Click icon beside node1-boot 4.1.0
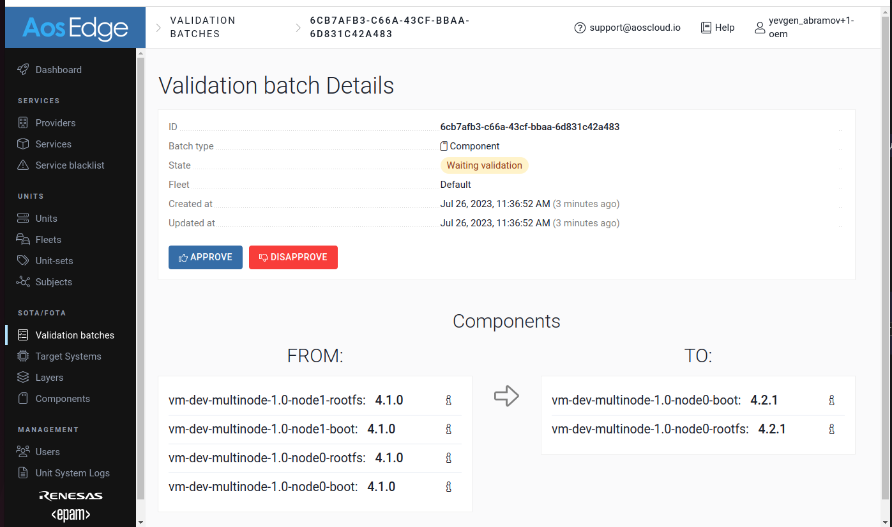 point(448,429)
